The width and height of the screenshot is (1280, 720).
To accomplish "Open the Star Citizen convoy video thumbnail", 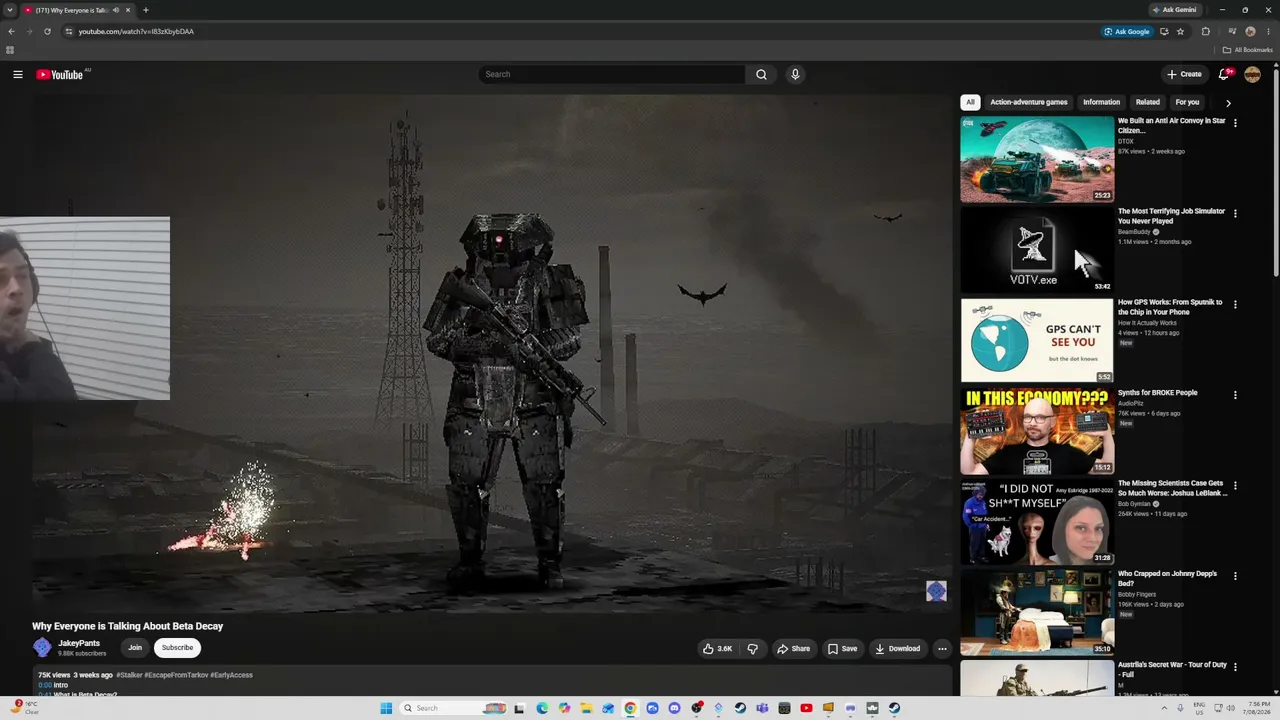I will click(x=1037, y=159).
